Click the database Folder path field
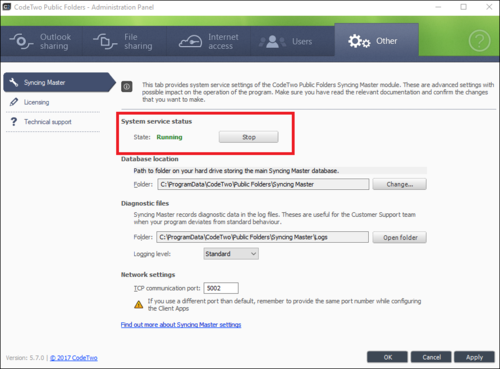 [x=263, y=184]
